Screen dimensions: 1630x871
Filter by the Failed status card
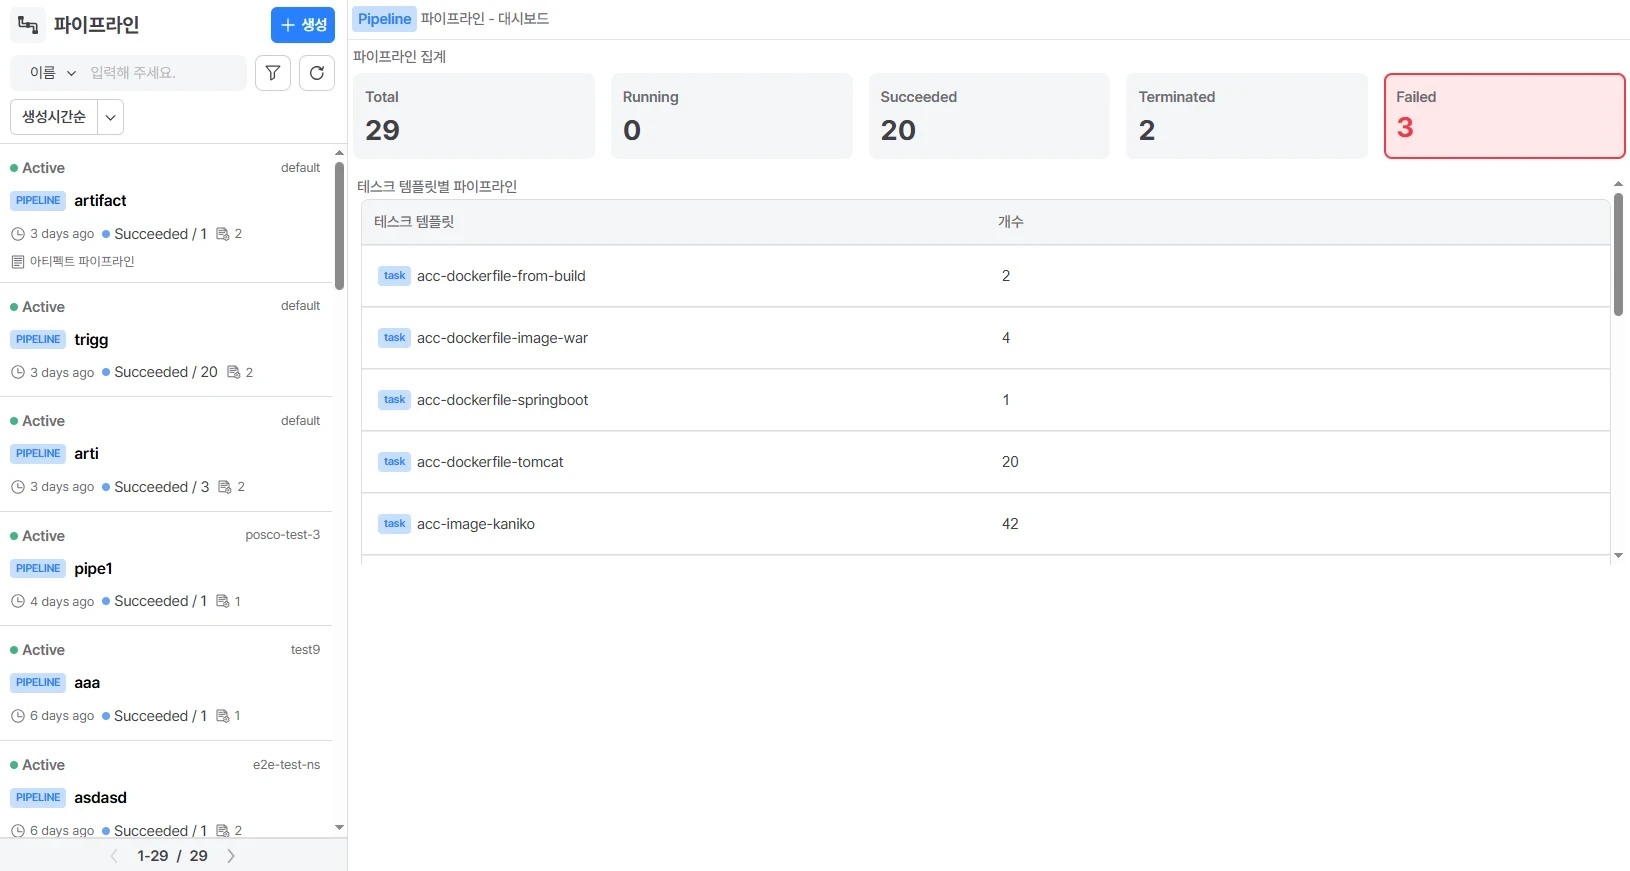point(1505,116)
